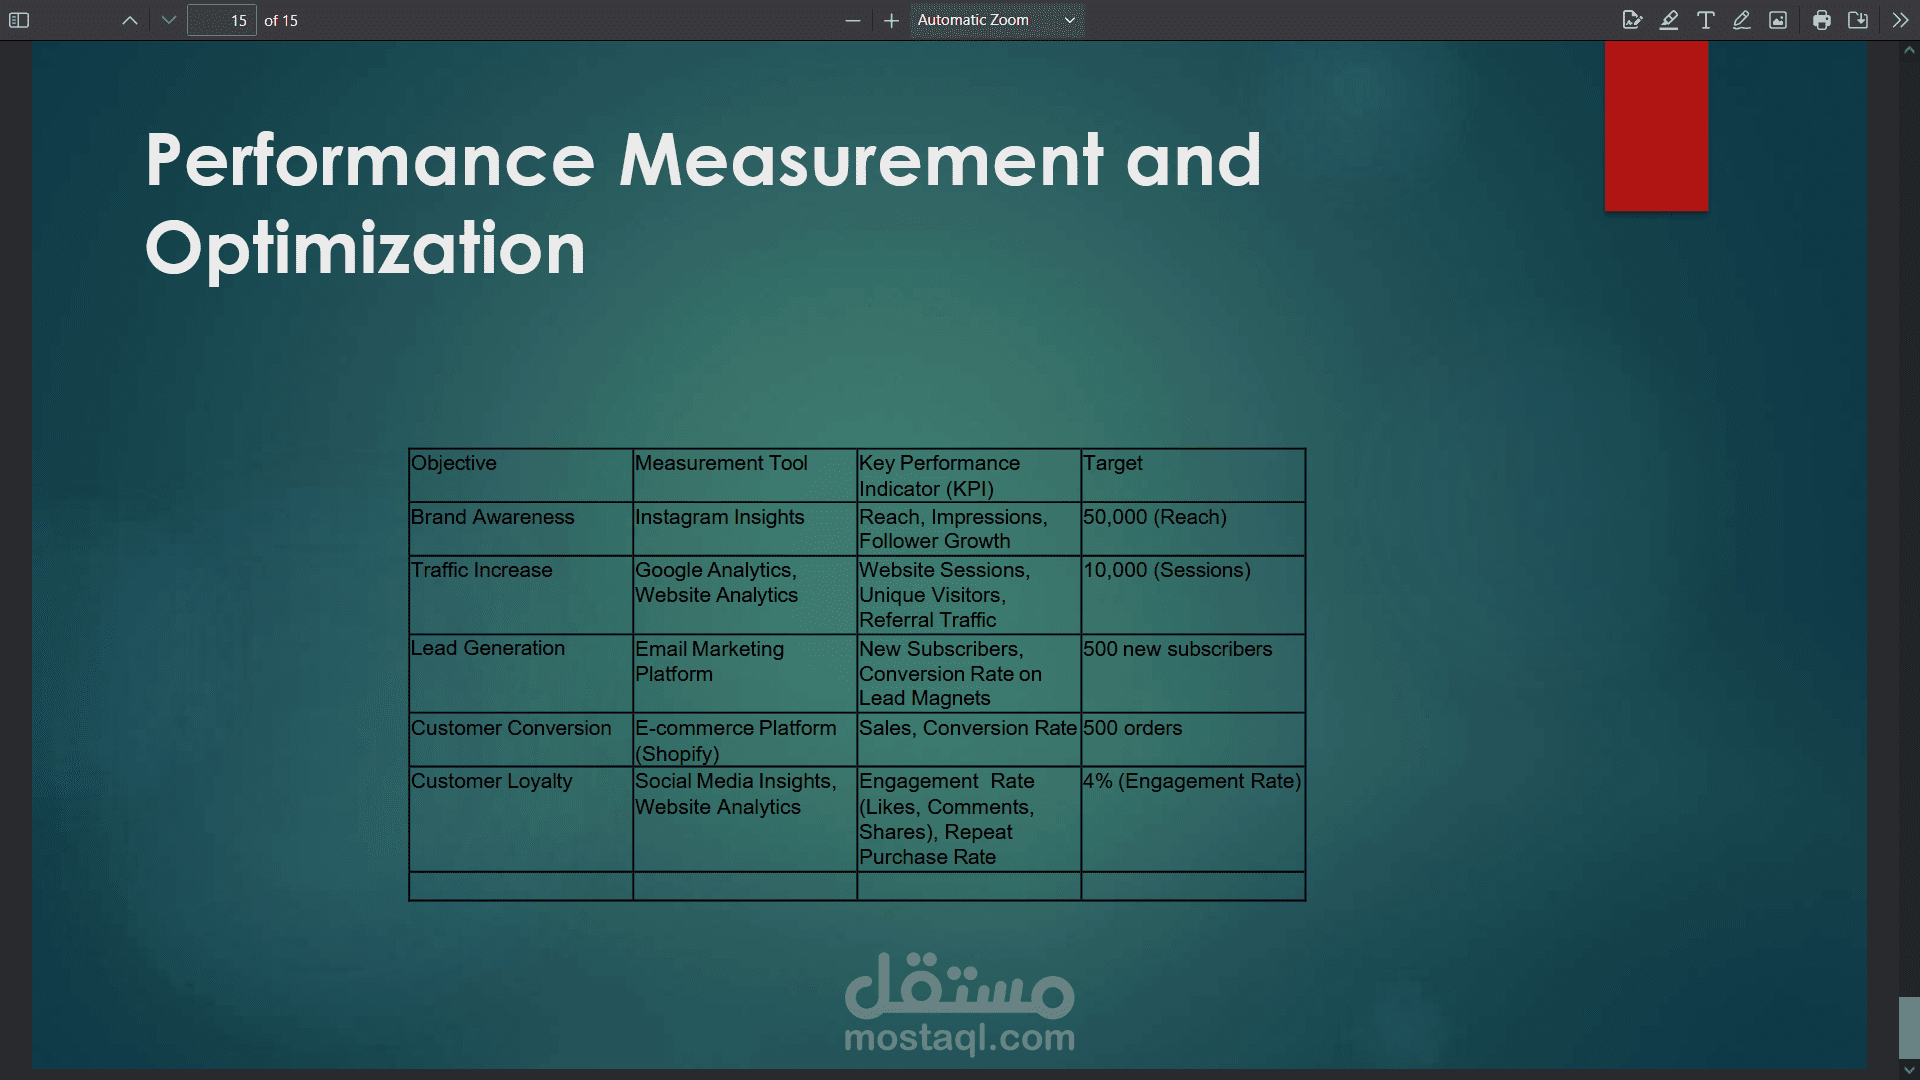Click the page number input field

[222, 20]
